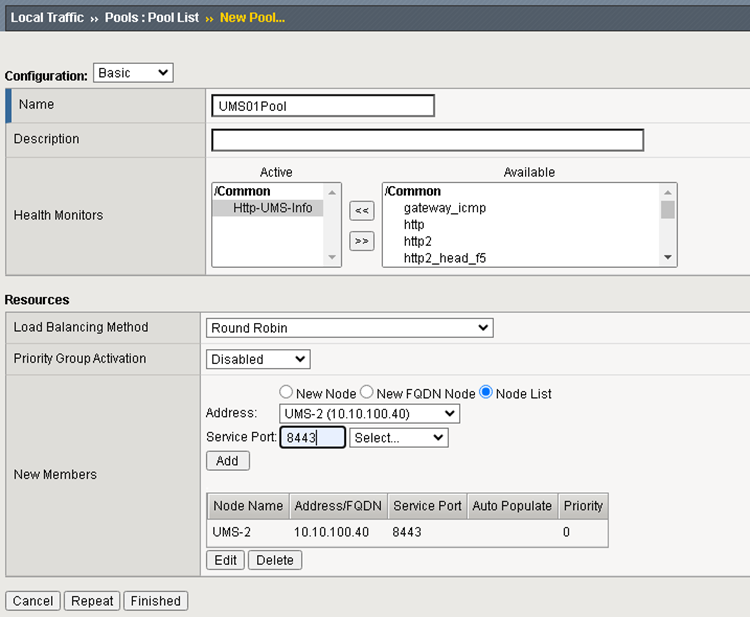Click the << move-to-active monitor button
750x617 pixels.
pos(361,210)
